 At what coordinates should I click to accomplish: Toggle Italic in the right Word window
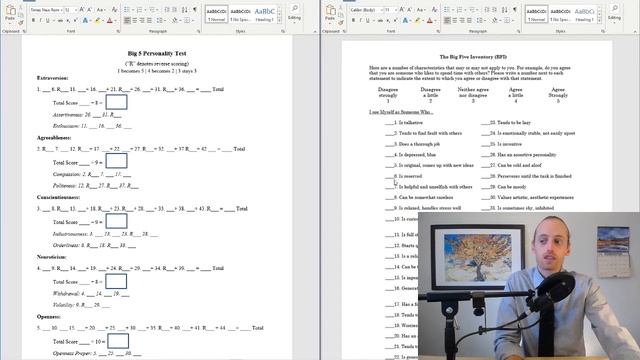(x=360, y=20)
